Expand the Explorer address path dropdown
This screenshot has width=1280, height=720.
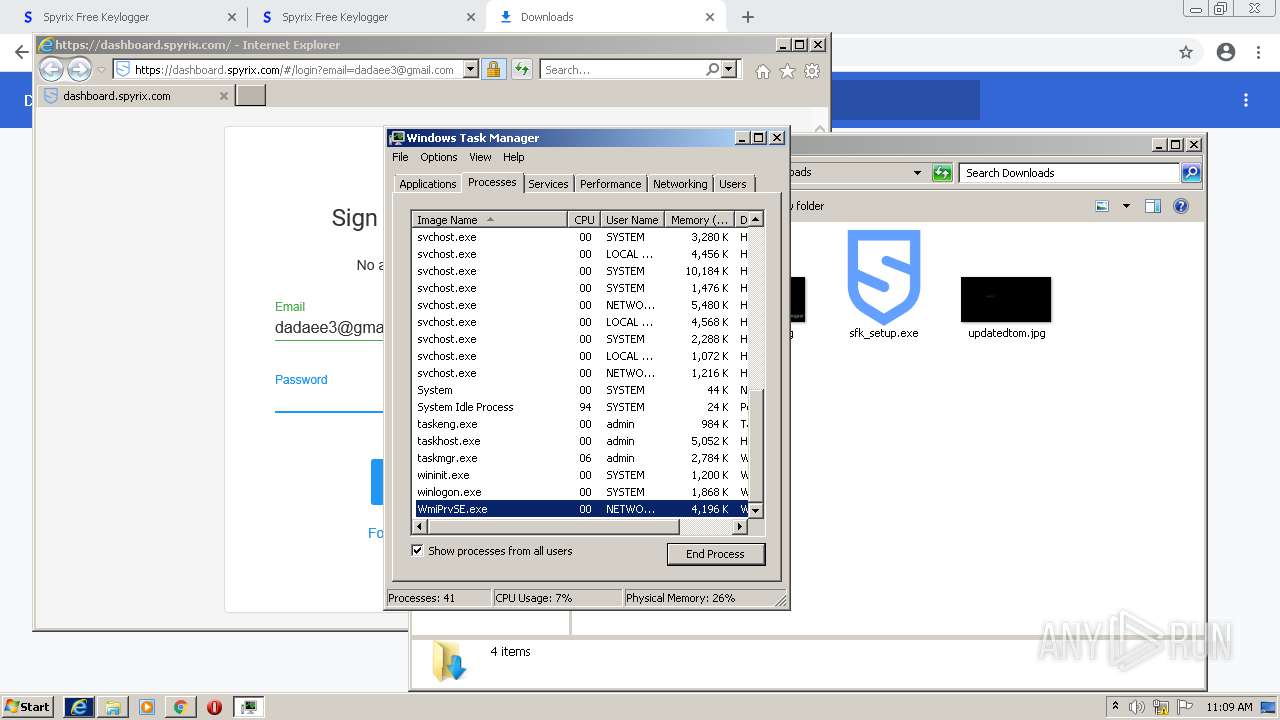tap(917, 173)
